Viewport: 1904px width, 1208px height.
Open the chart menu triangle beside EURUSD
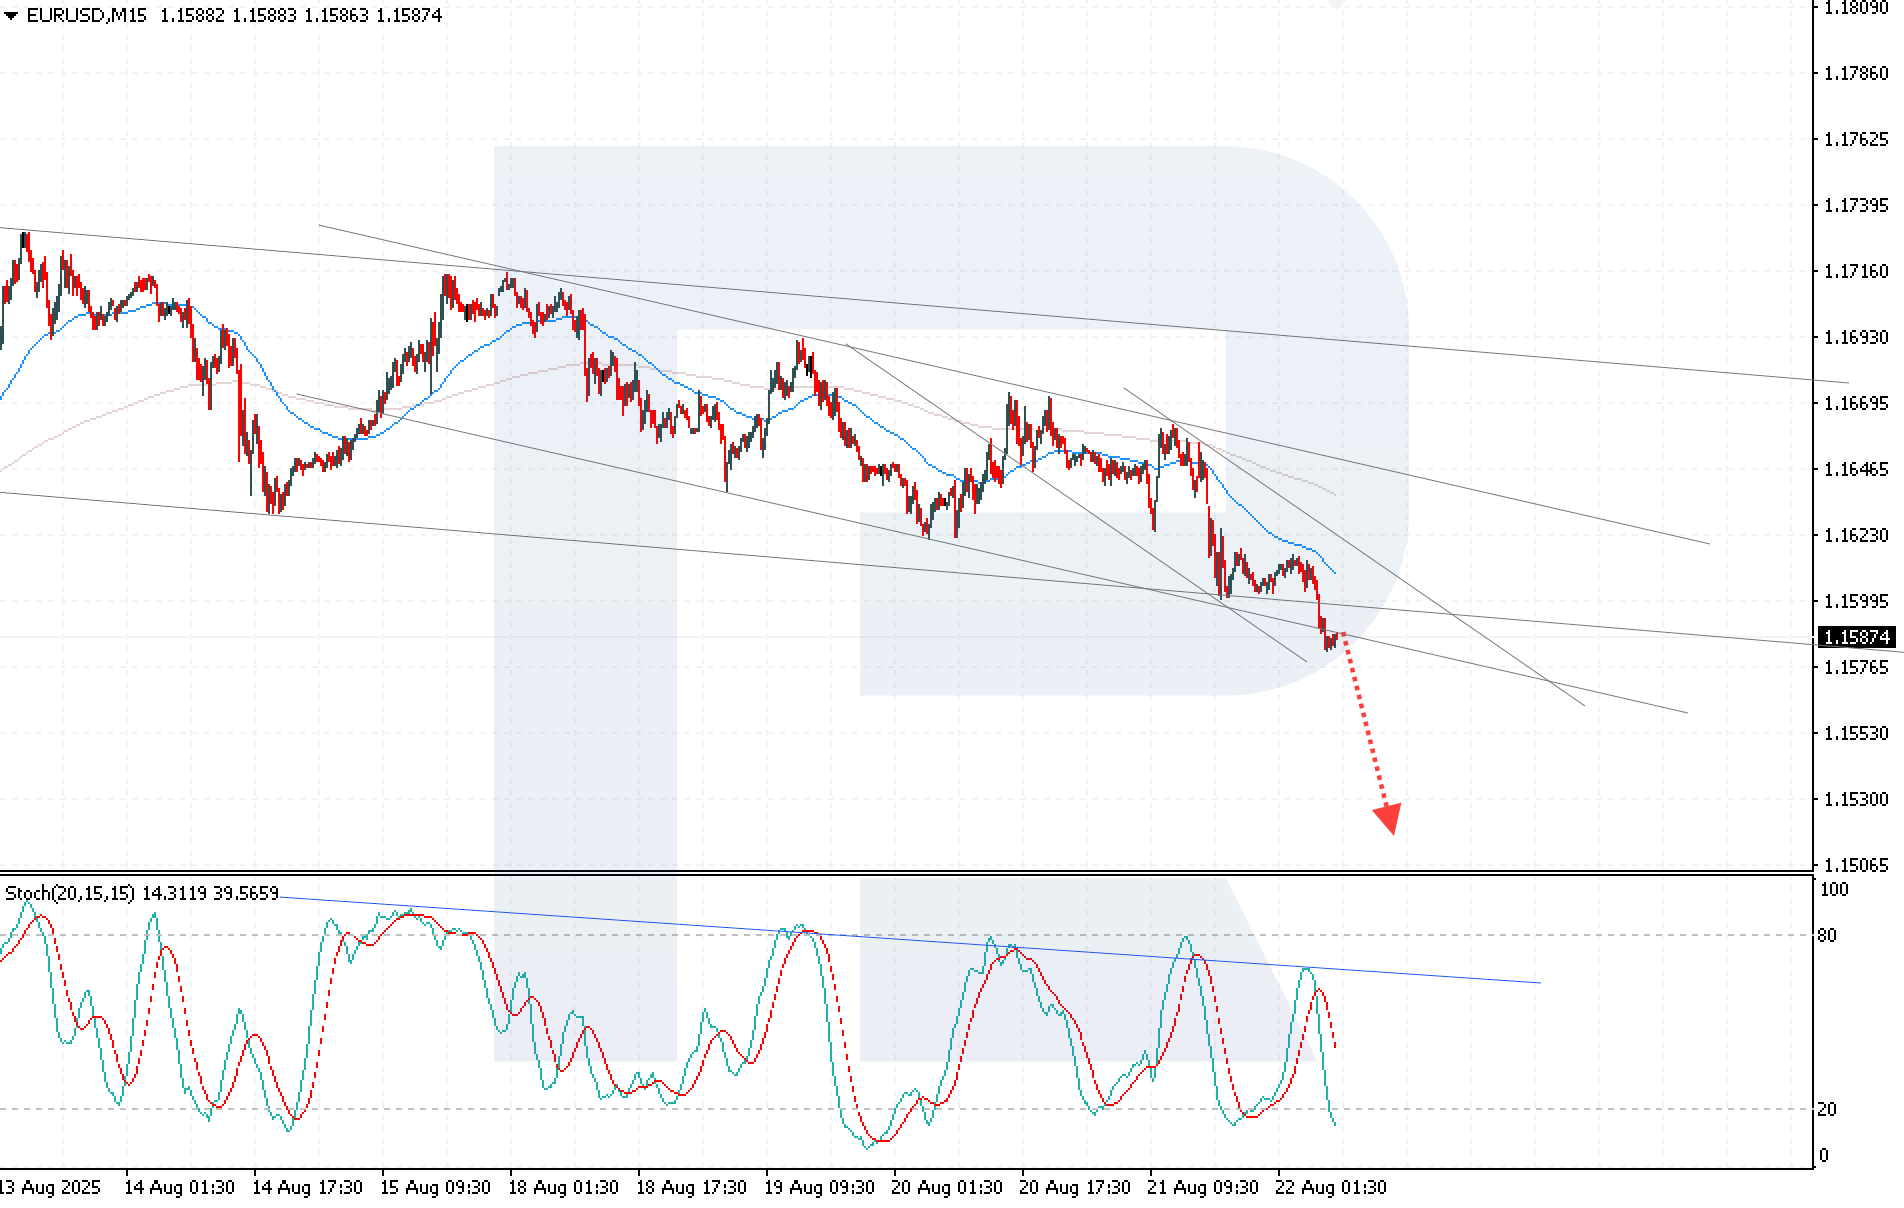11,16
